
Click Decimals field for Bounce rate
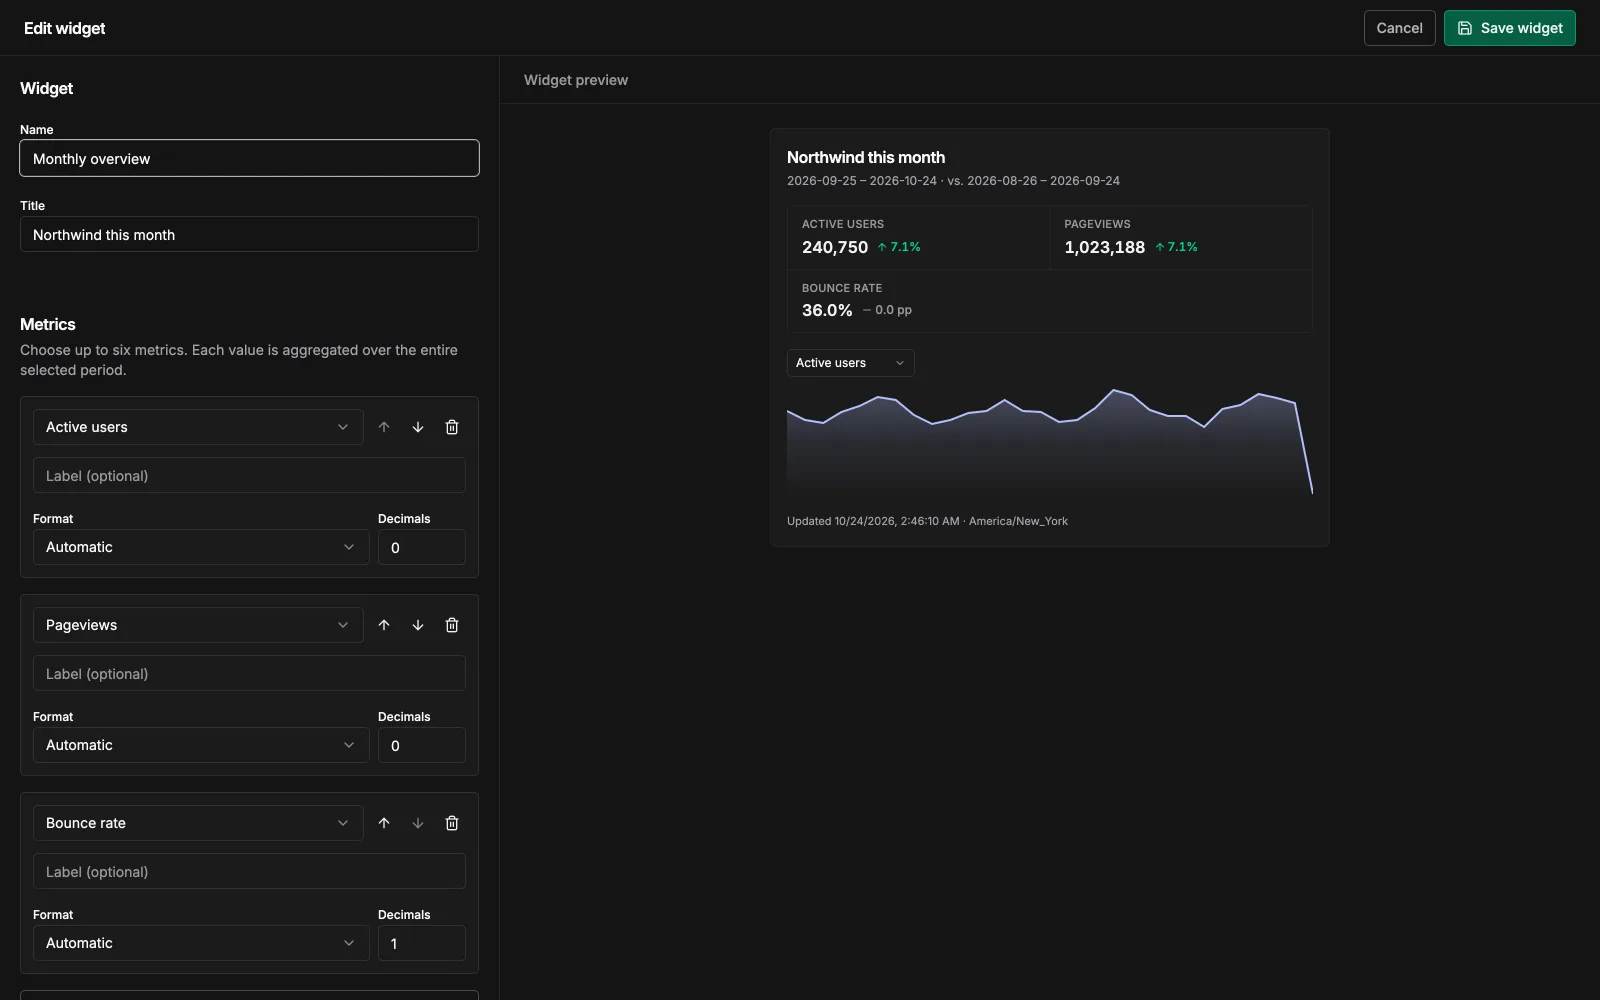pos(422,943)
